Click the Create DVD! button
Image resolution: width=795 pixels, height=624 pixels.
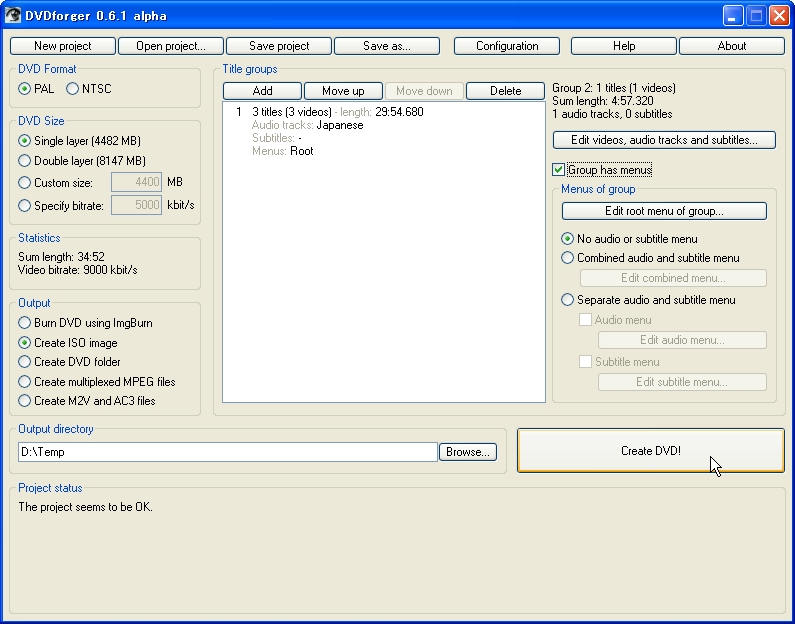click(651, 451)
